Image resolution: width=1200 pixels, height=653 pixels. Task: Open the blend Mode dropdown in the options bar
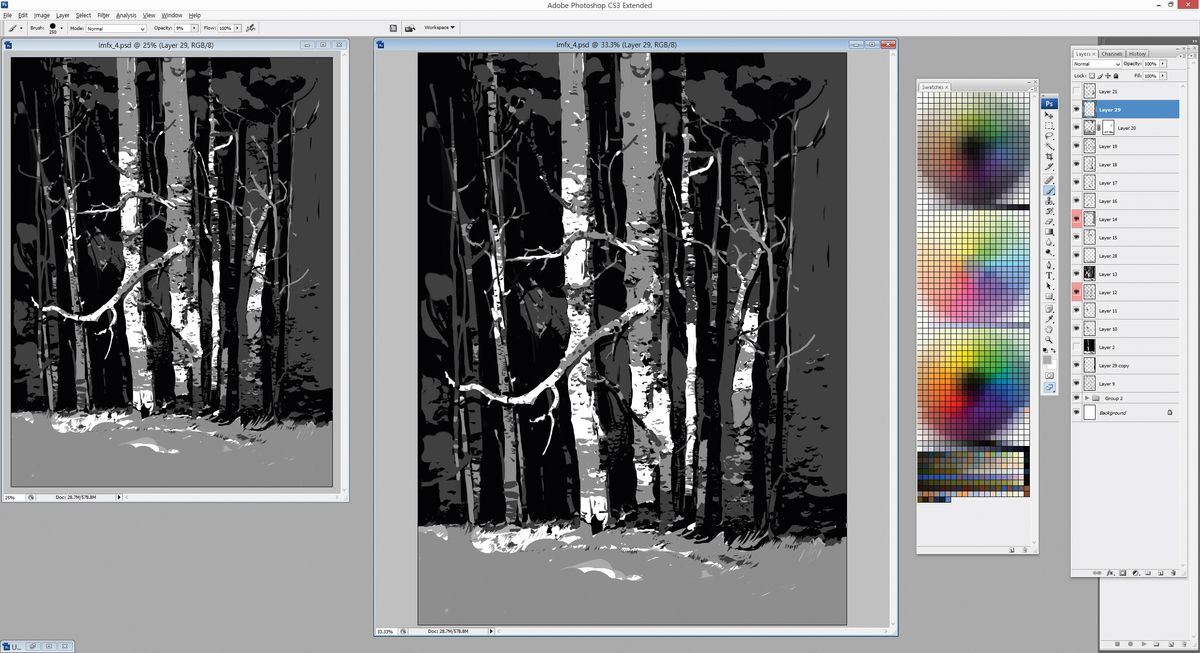pyautogui.click(x=140, y=28)
